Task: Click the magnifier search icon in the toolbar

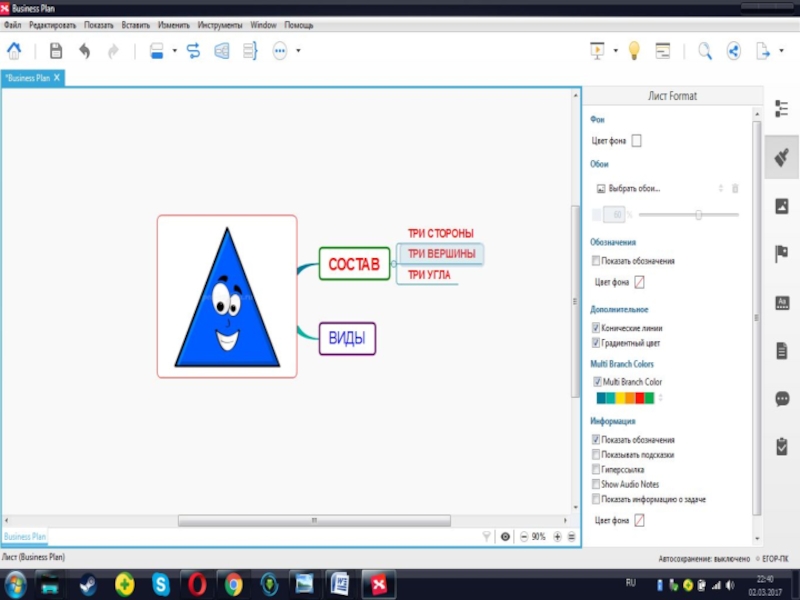Action: pyautogui.click(x=705, y=51)
